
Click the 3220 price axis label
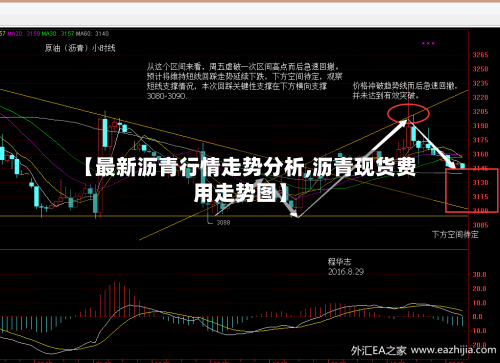pos(480,97)
